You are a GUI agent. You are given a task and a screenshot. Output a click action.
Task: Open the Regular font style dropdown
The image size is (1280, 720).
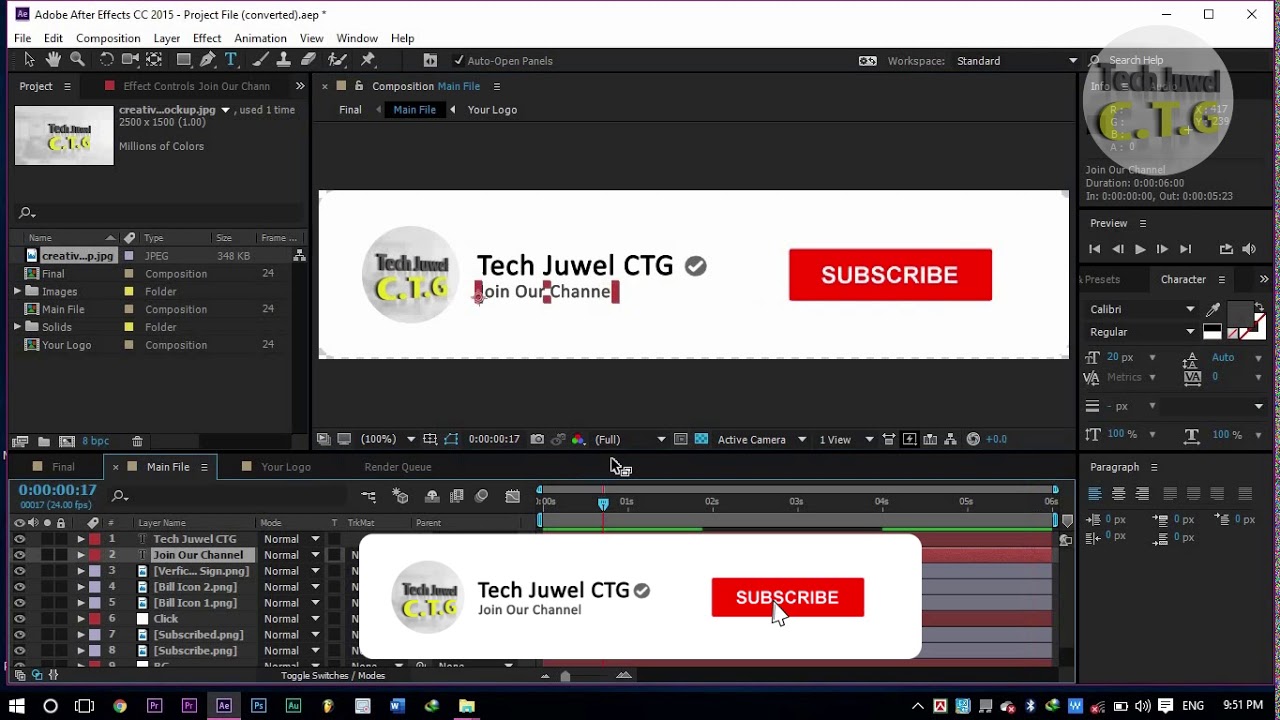(x=1142, y=332)
